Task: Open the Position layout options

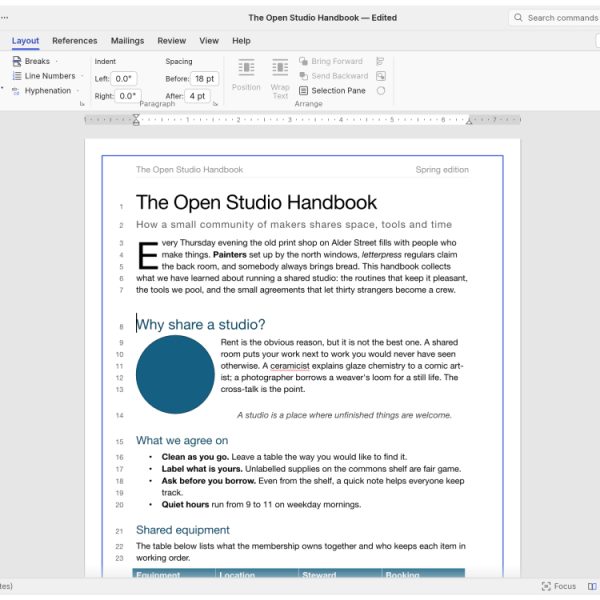Action: [x=246, y=75]
